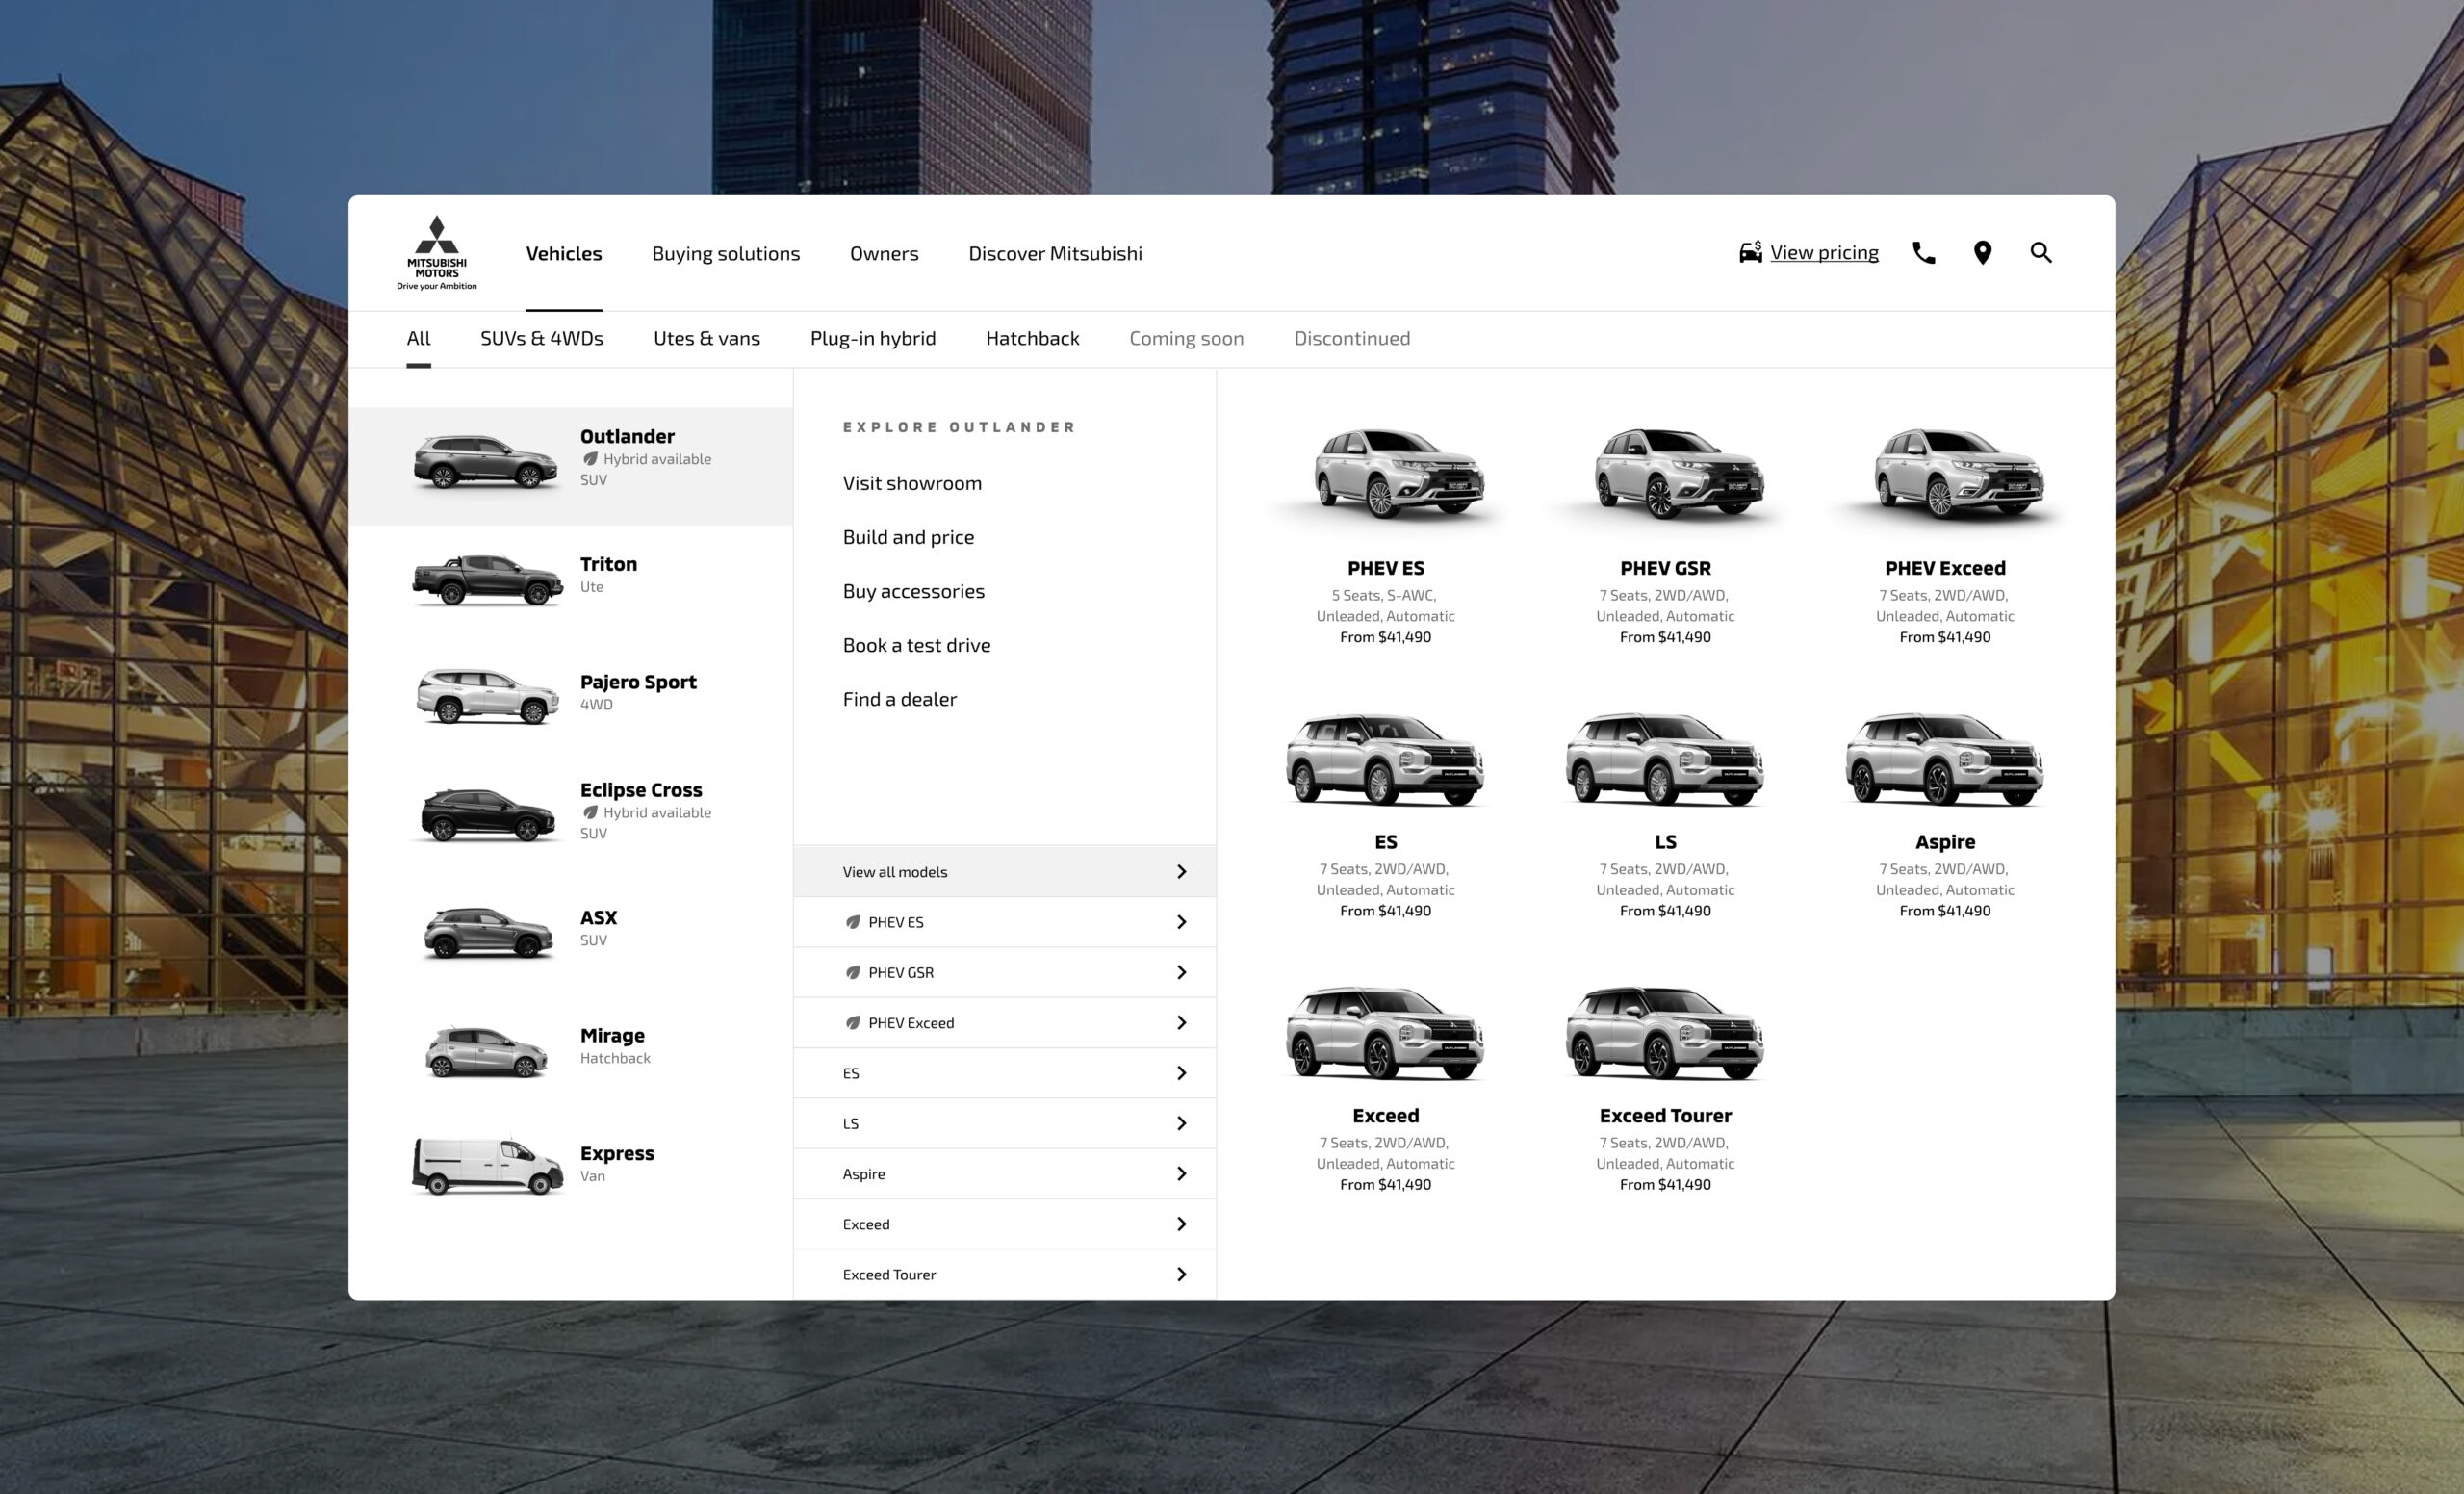Click chevron on Exceed Tourer row

[1181, 1274]
